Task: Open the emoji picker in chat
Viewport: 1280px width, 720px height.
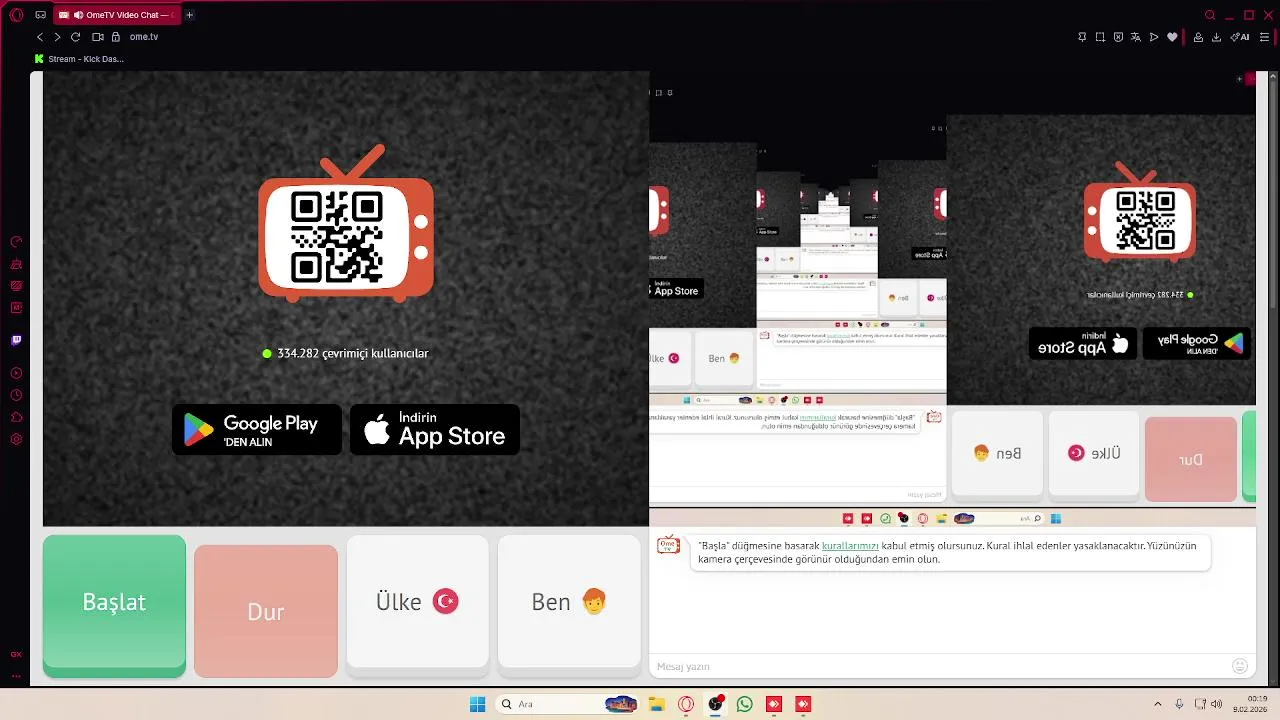Action: (1240, 666)
